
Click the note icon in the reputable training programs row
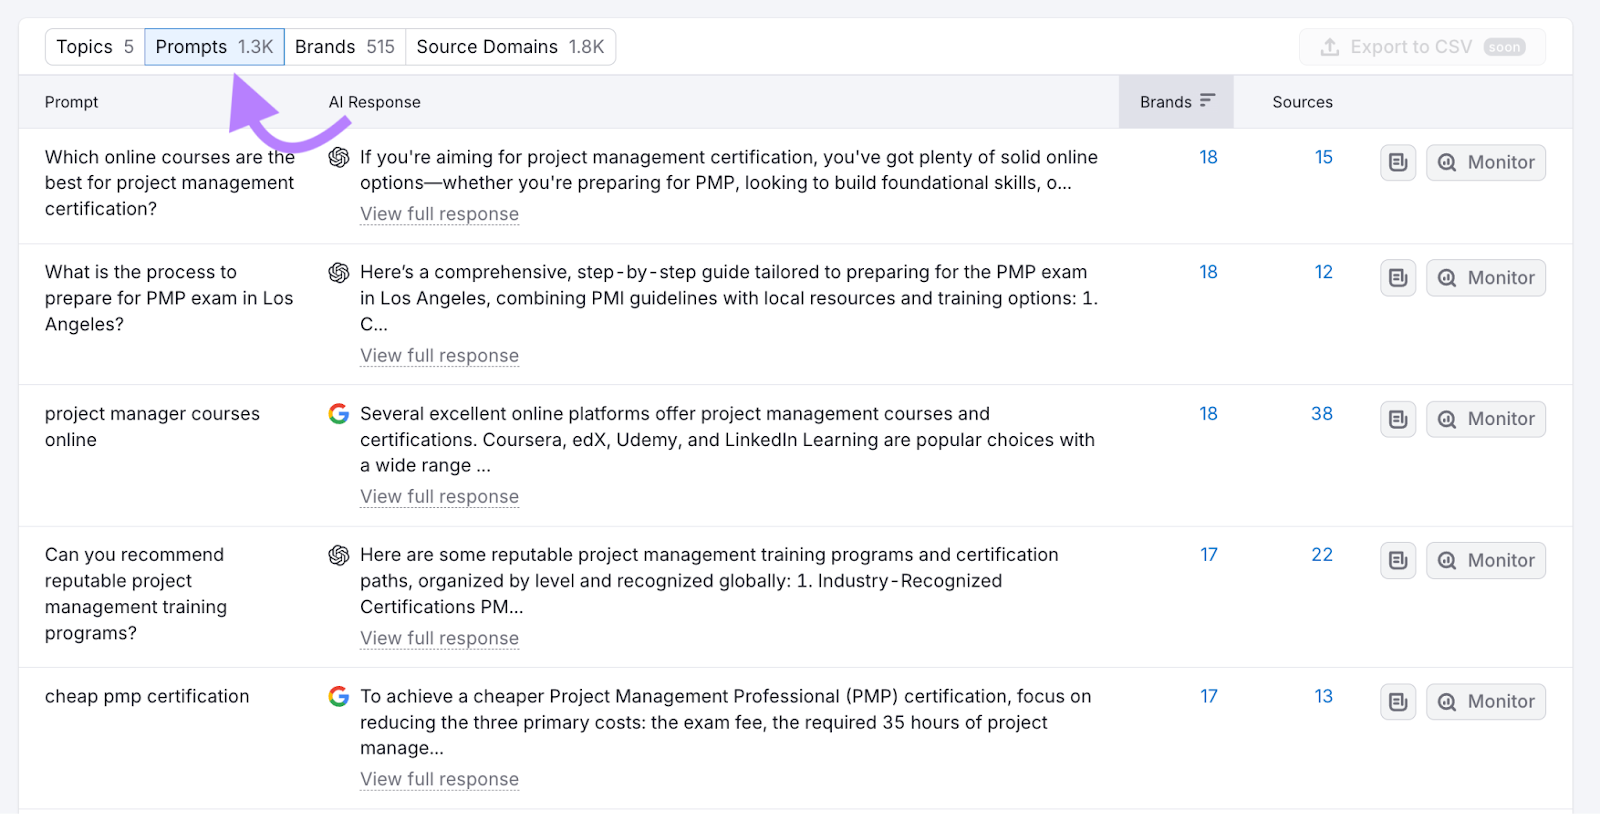coord(1397,561)
